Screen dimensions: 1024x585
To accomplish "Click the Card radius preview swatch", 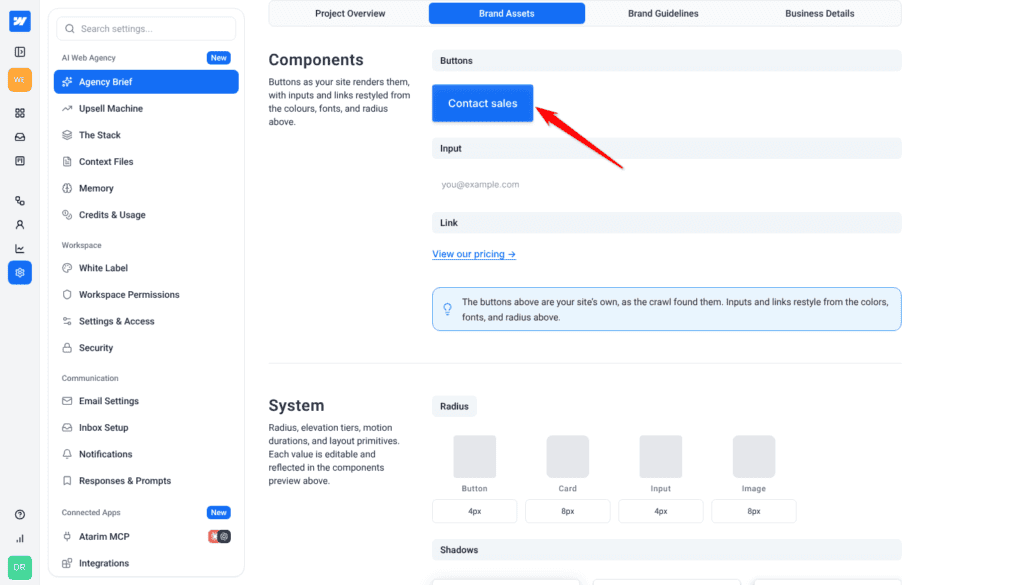I will coord(568,456).
